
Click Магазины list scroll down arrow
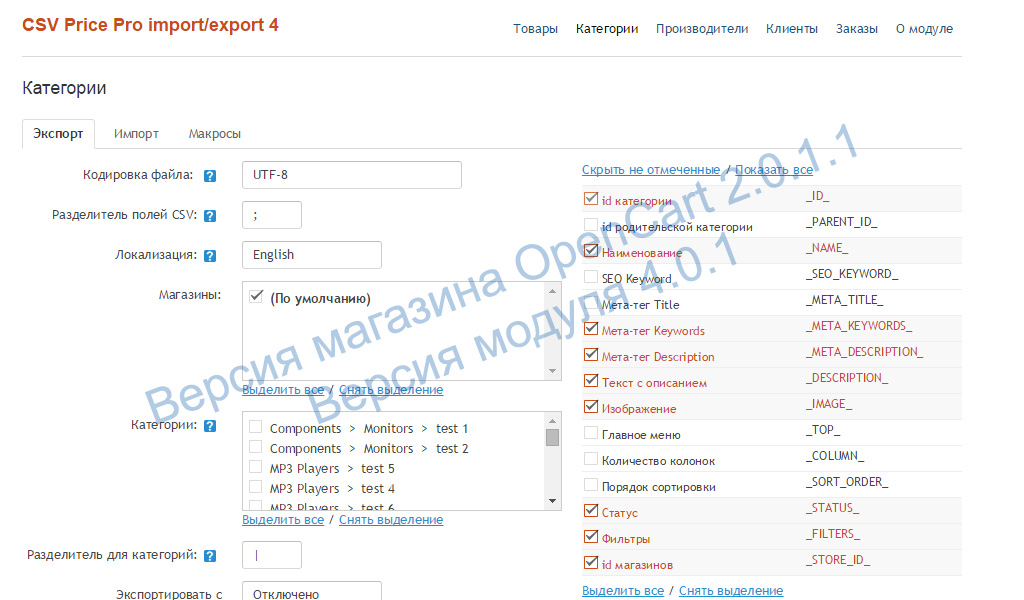pos(552,371)
